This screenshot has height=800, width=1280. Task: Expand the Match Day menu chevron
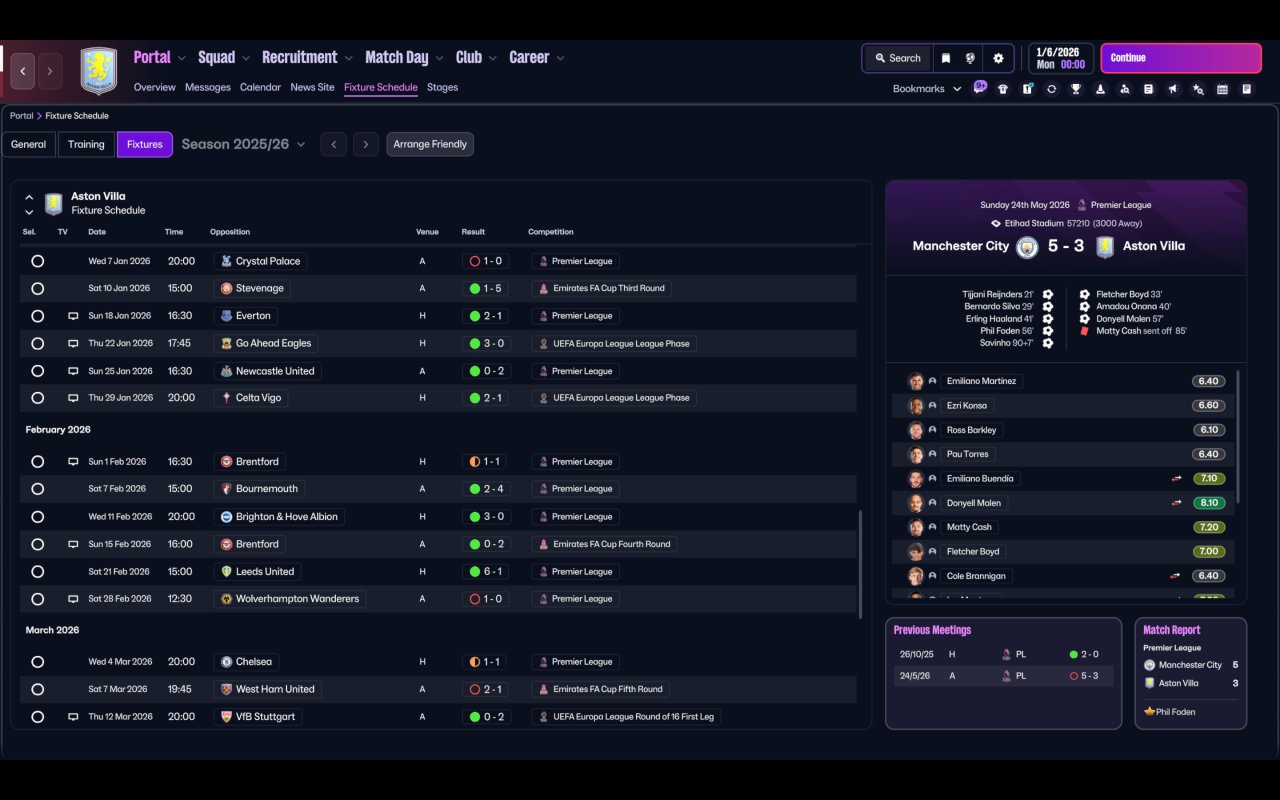(439, 58)
